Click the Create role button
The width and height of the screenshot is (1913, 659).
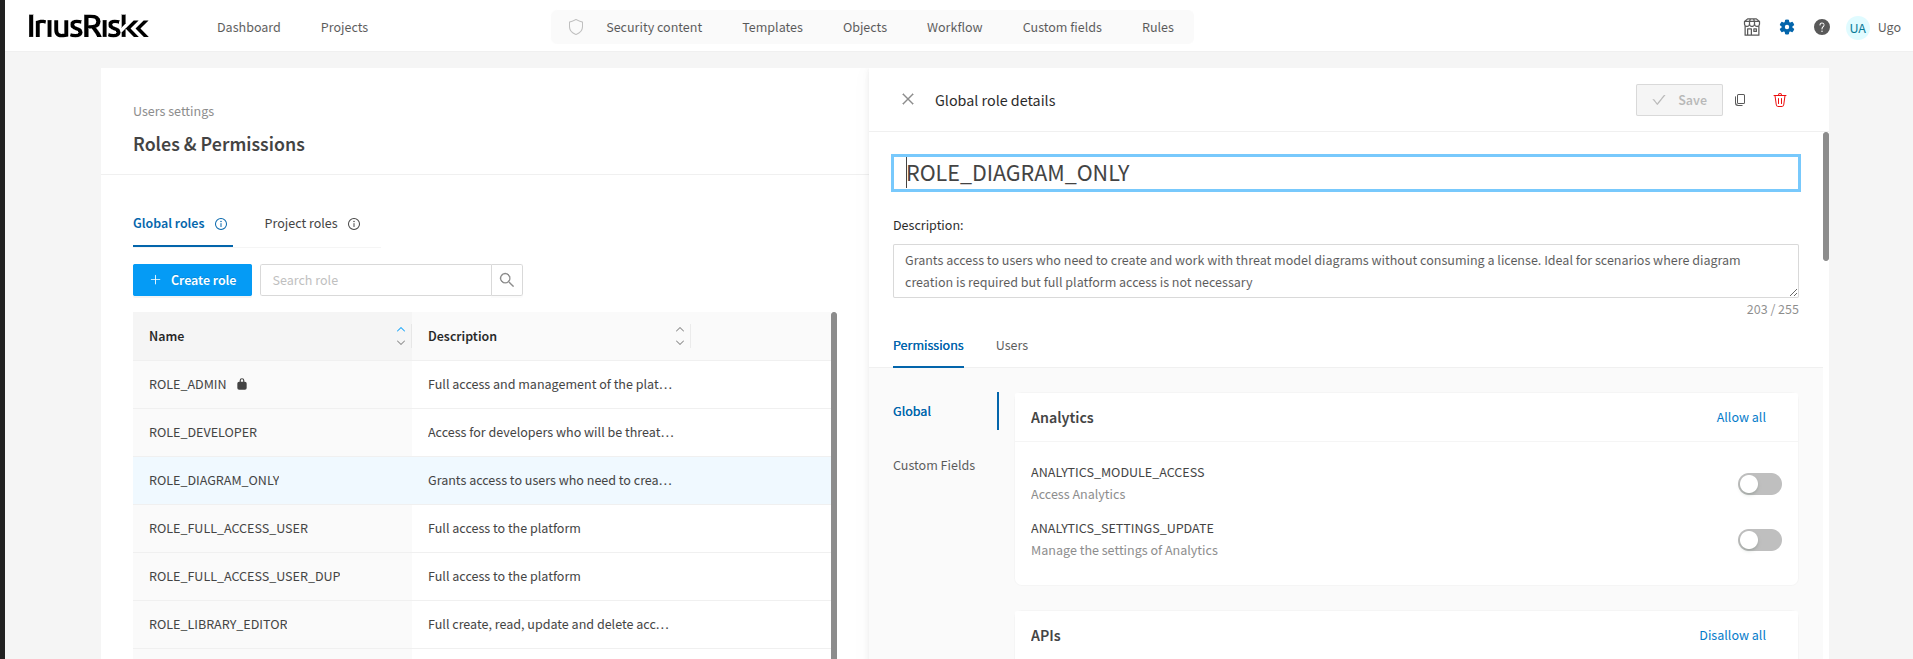[x=192, y=280]
